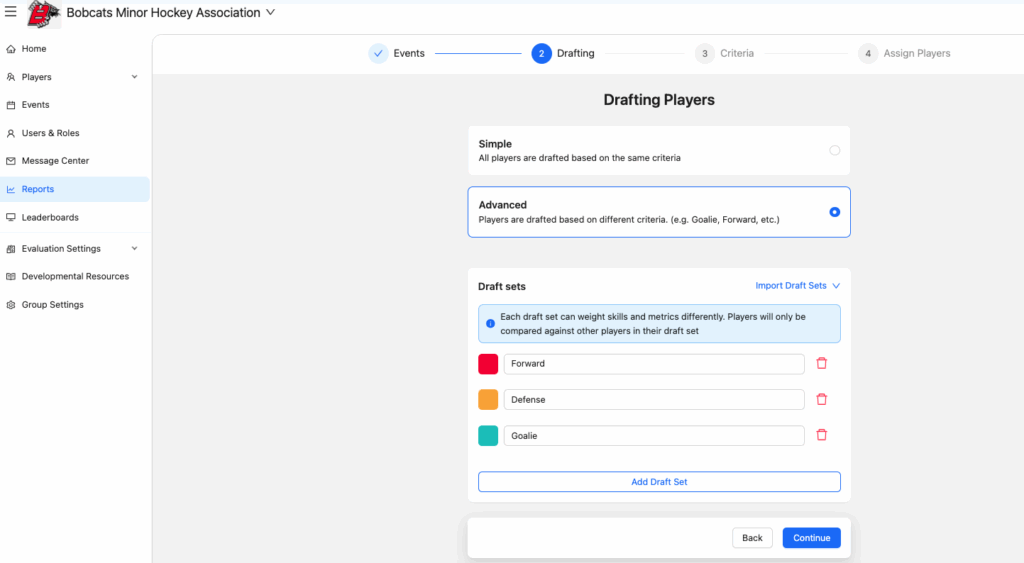This screenshot has width=1024, height=563.
Task: Jump to the Events step
Action: coord(397,54)
